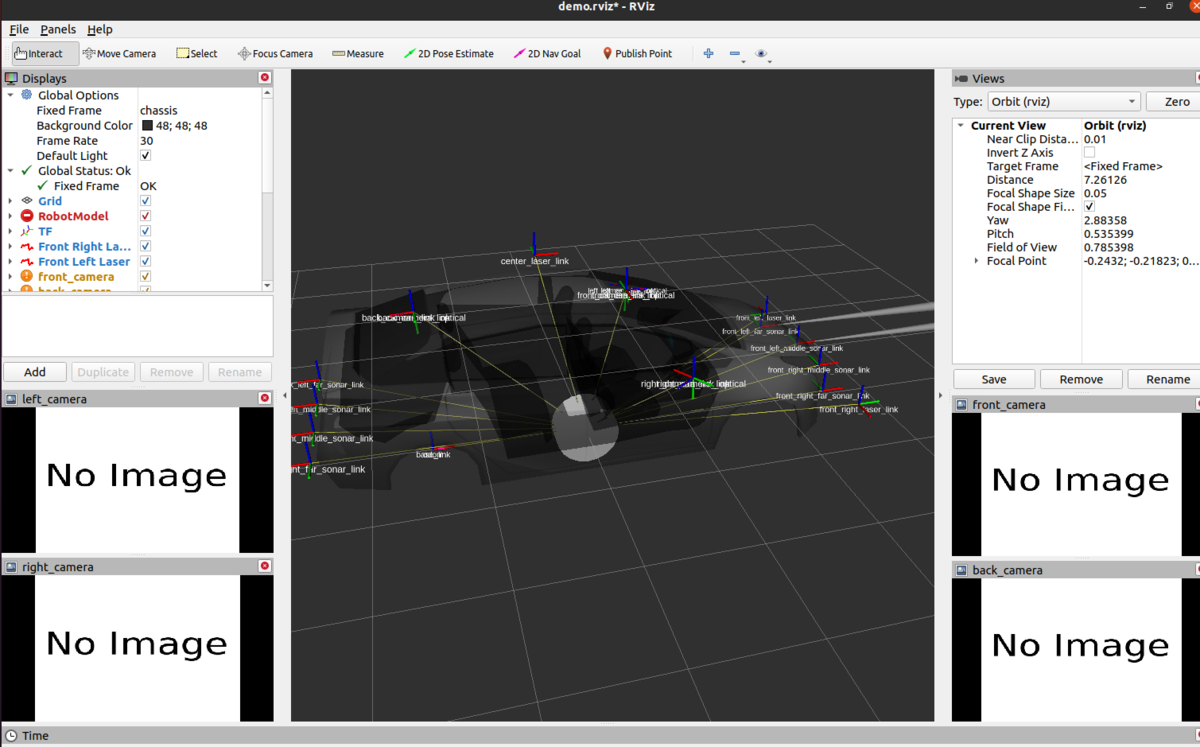Image resolution: width=1200 pixels, height=747 pixels.
Task: Expand the TF display properties
Action: 10,231
